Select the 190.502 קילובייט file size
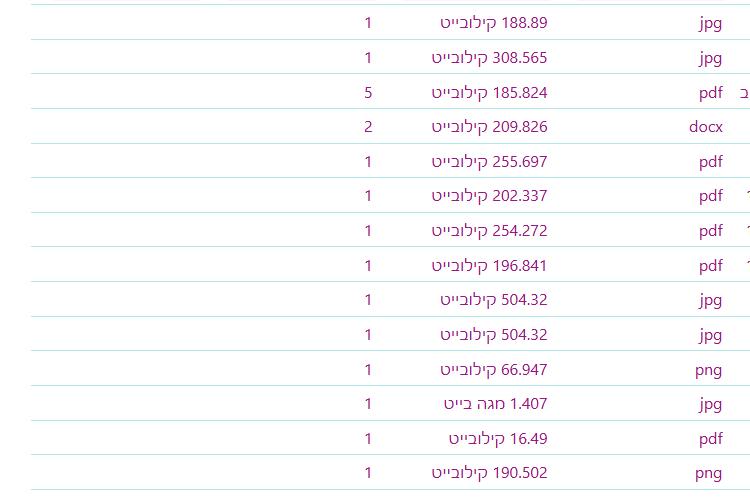Image resolution: width=750 pixels, height=500 pixels. (489, 473)
